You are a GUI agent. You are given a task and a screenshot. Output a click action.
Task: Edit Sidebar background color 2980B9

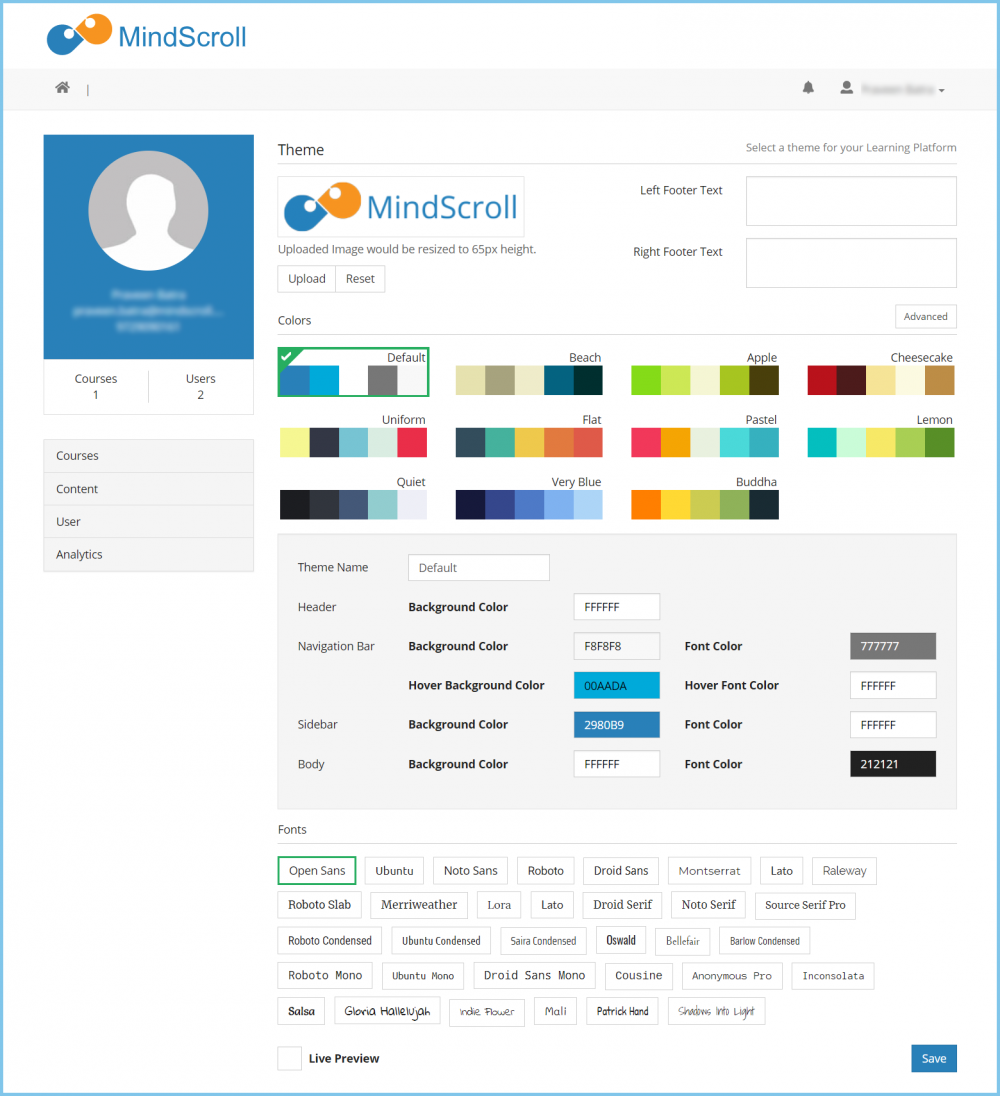[x=616, y=725]
